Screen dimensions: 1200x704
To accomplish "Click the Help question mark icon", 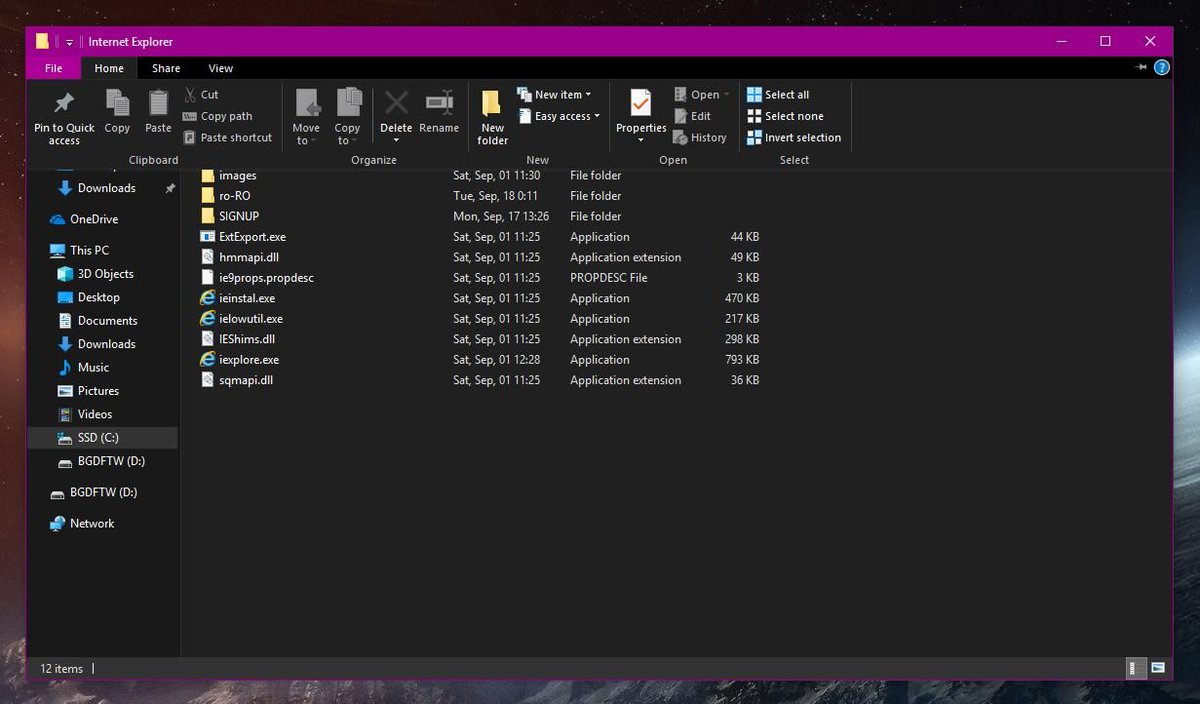I will coord(1161,68).
